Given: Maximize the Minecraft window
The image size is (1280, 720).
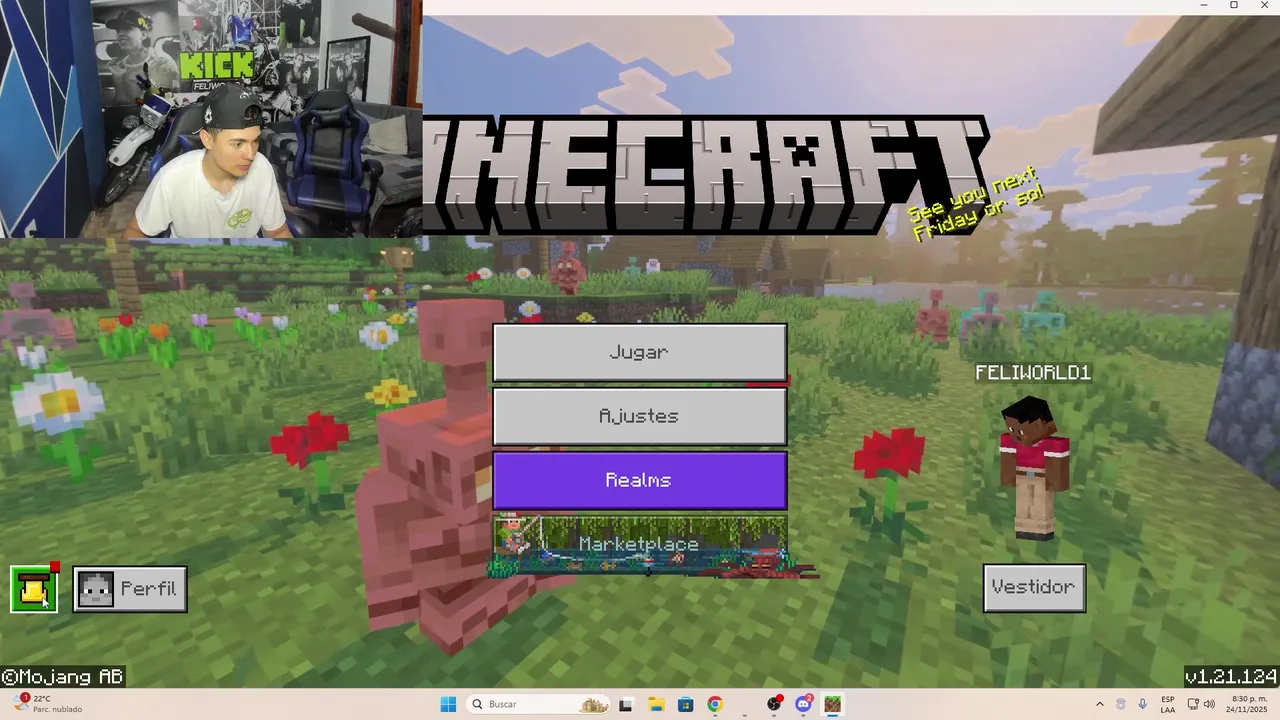Looking at the screenshot, I should tap(1234, 6).
